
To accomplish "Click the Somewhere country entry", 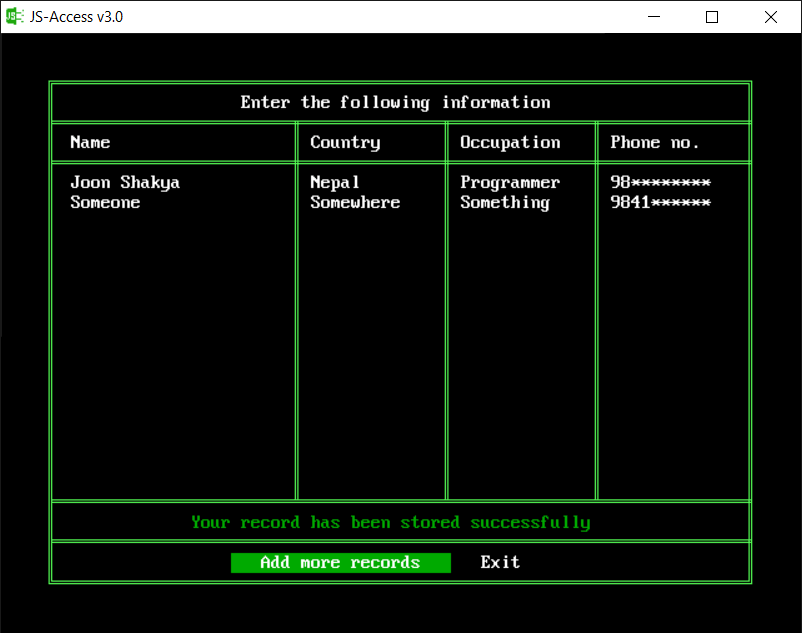I will pyautogui.click(x=354, y=202).
